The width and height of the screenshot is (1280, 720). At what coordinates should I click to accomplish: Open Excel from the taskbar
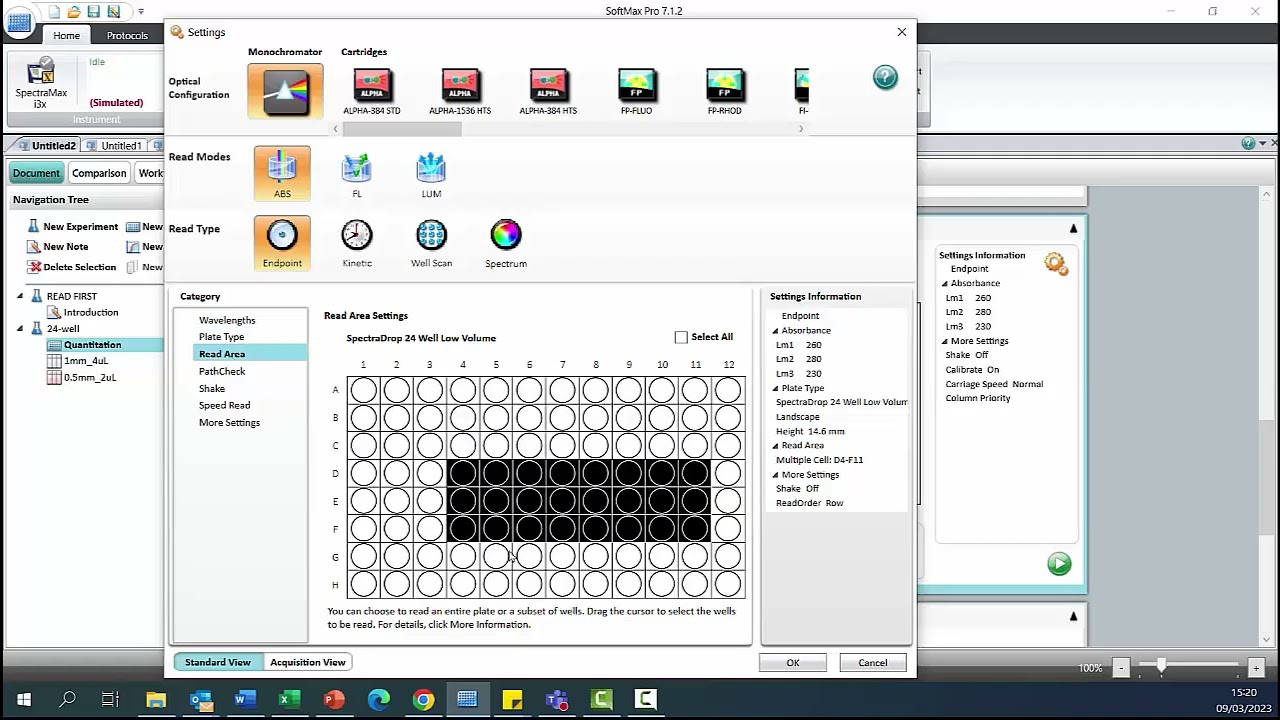point(288,699)
